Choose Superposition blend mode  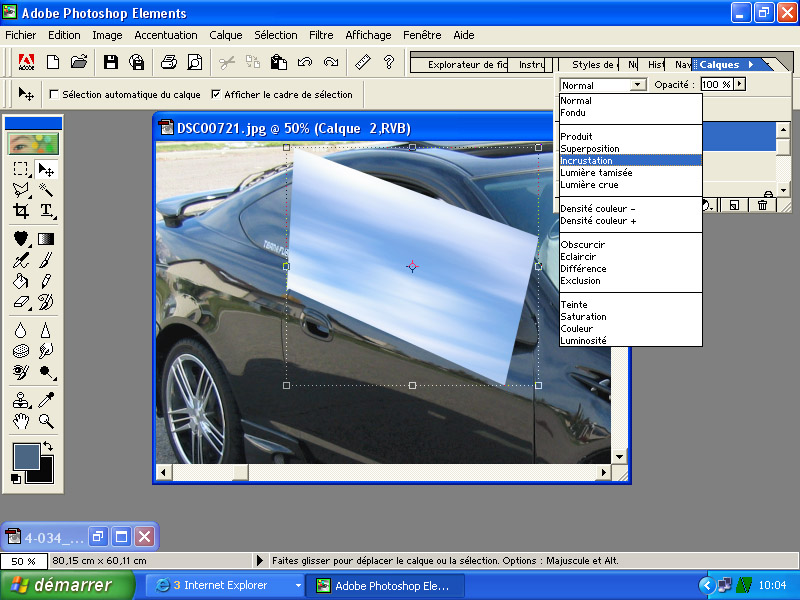click(631, 149)
